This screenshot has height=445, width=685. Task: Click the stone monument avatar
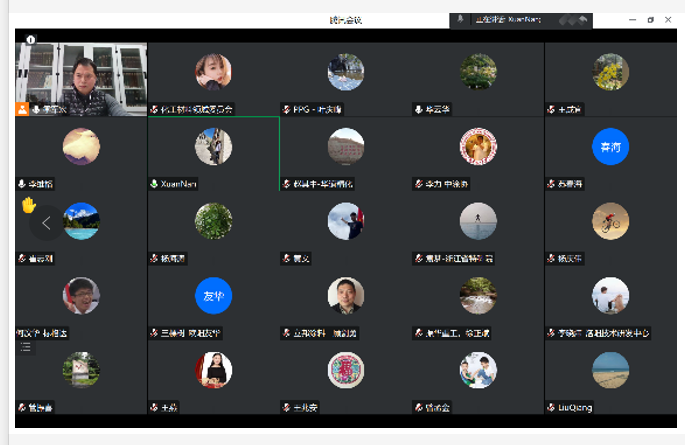[81, 370]
